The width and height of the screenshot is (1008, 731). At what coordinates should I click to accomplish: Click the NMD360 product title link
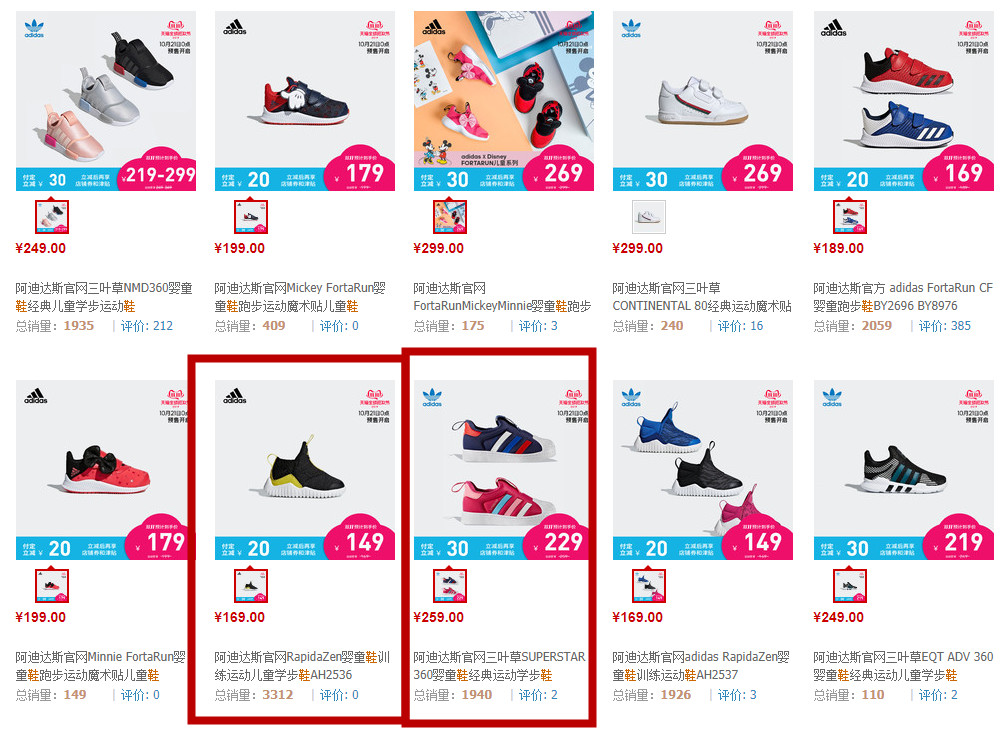pyautogui.click(x=104, y=297)
